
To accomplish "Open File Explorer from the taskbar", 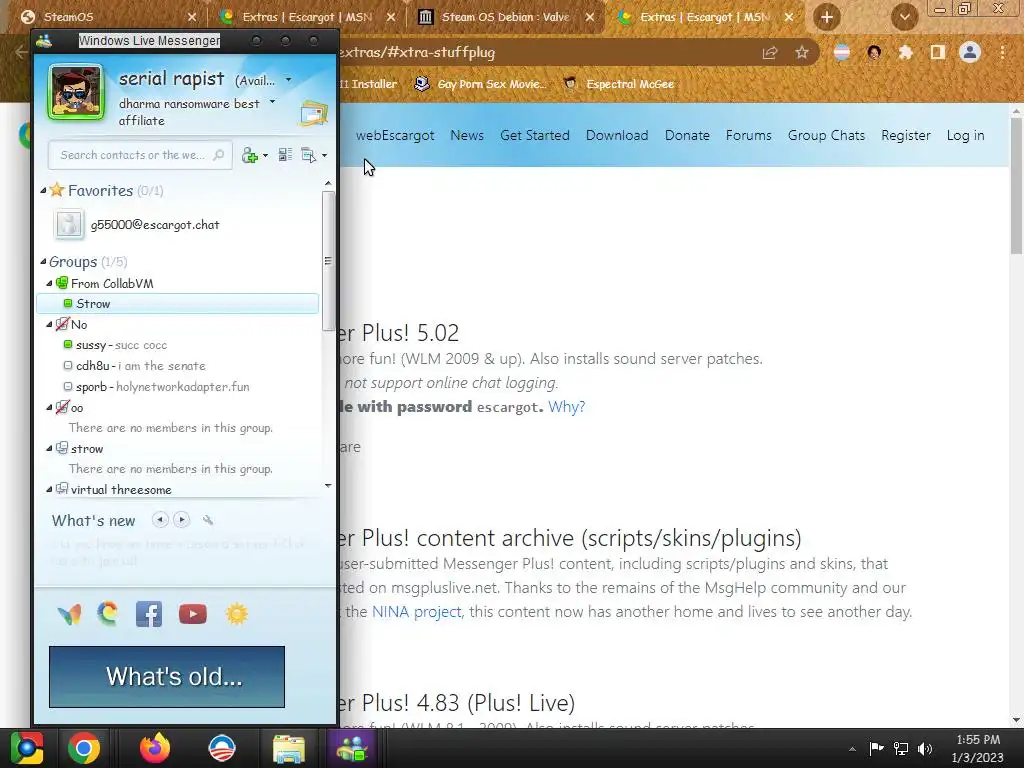I will point(288,748).
